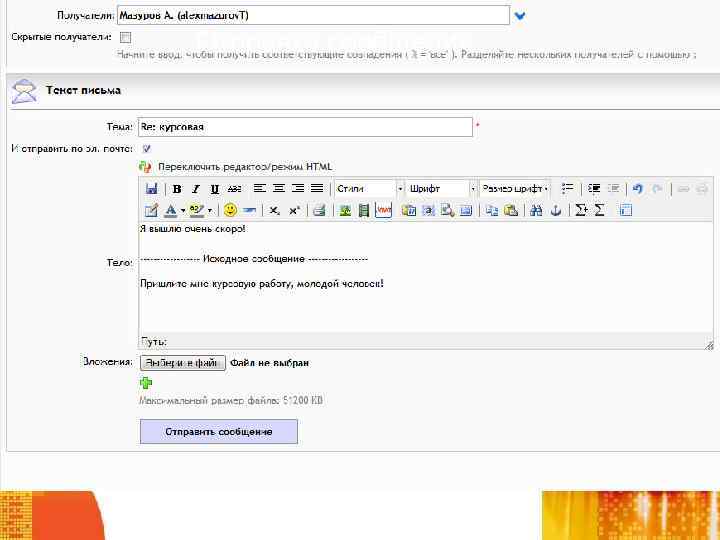Insert a smiley emoticon
Image resolution: width=720 pixels, height=540 pixels.
coord(230,210)
